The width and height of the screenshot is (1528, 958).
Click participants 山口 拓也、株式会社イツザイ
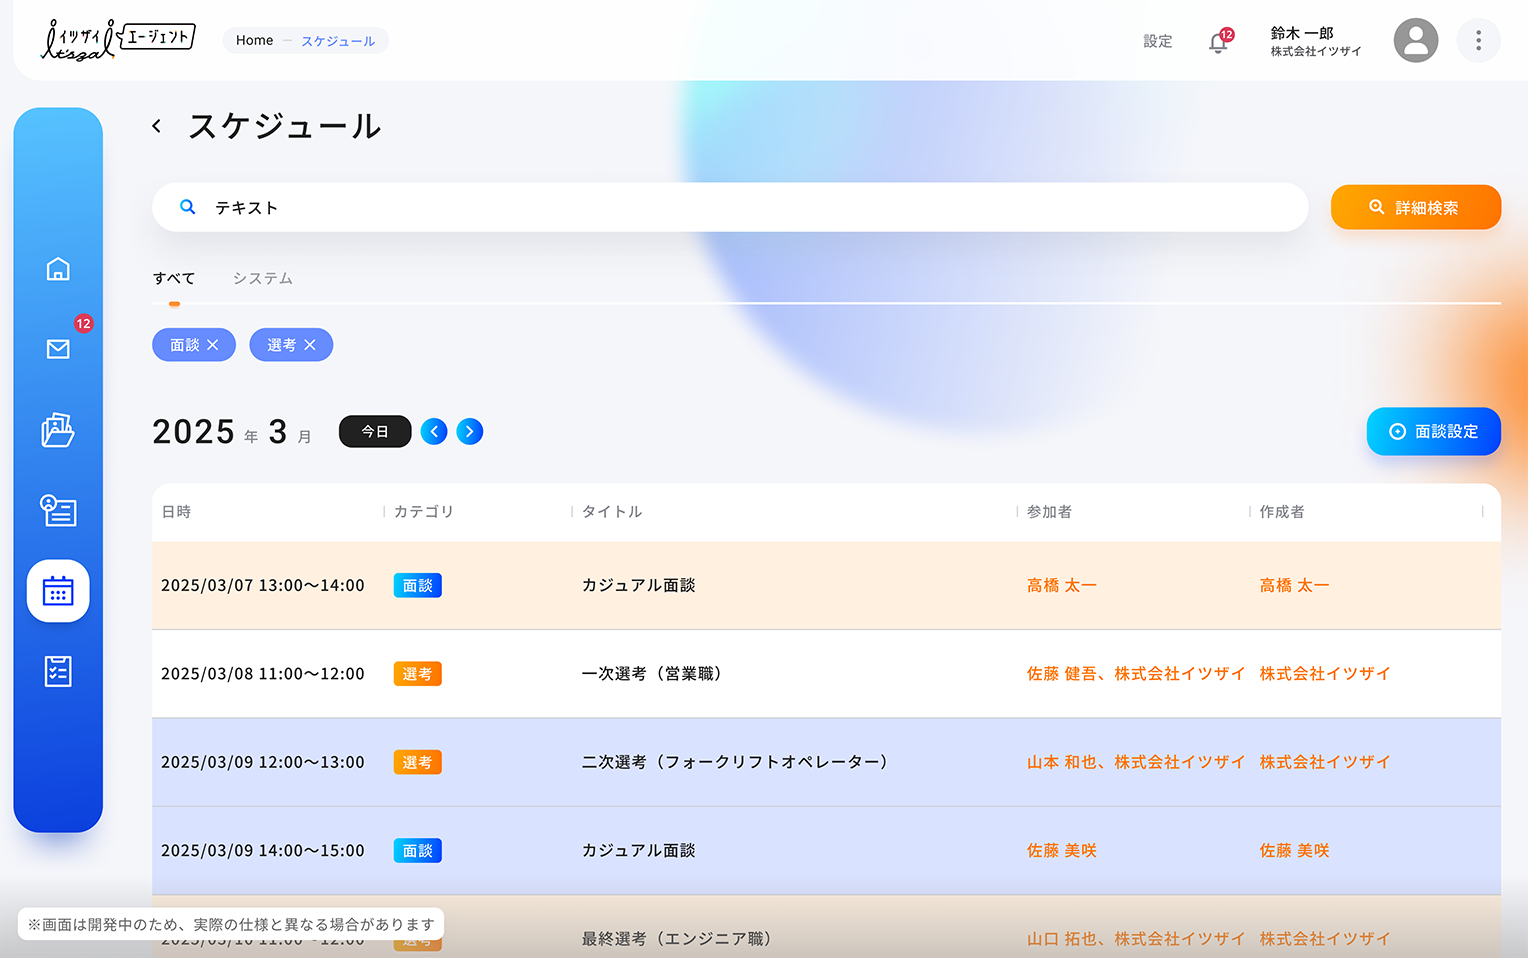click(1135, 939)
